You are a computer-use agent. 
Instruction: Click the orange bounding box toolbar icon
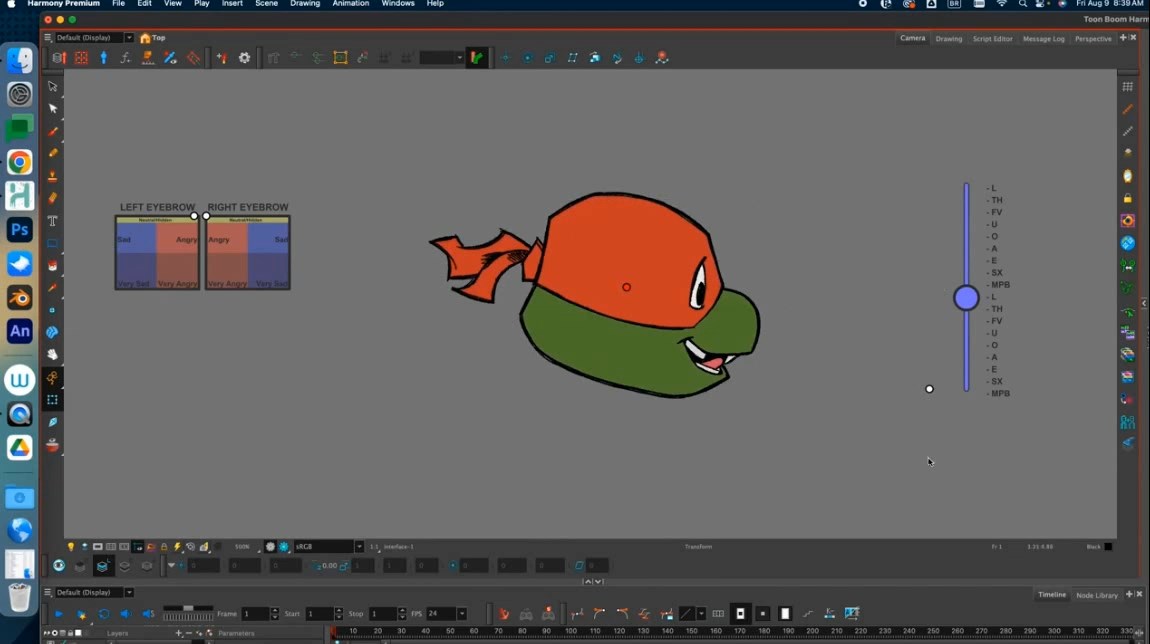340,58
